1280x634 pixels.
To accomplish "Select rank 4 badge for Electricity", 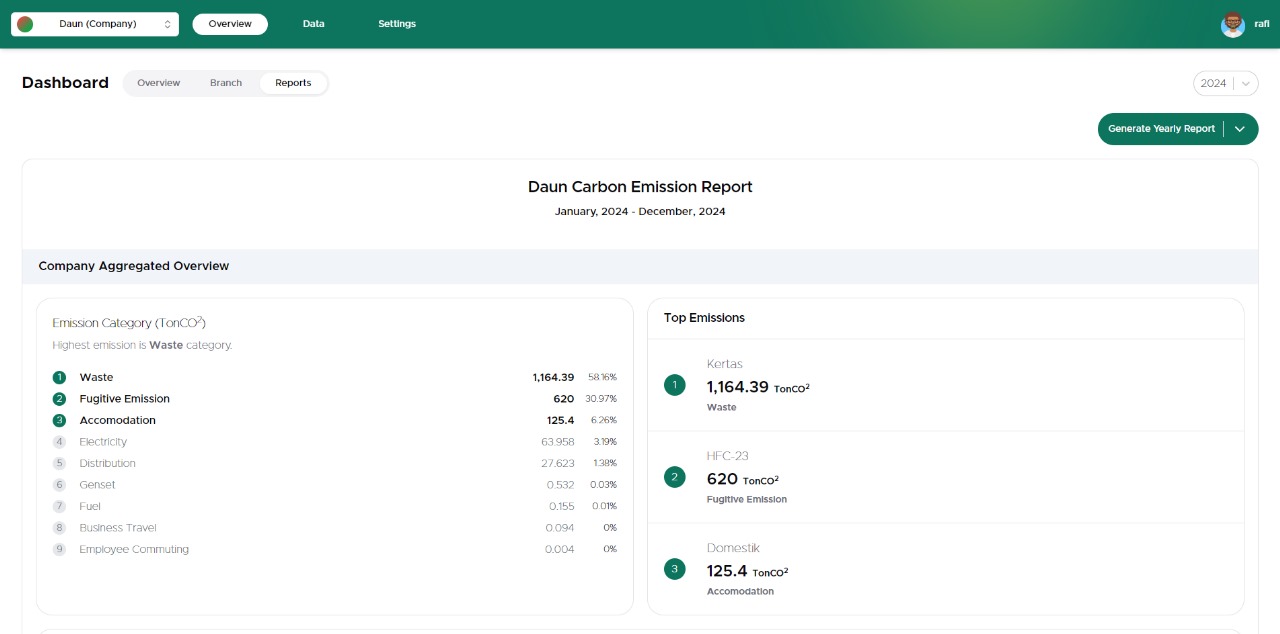I will coord(59,442).
